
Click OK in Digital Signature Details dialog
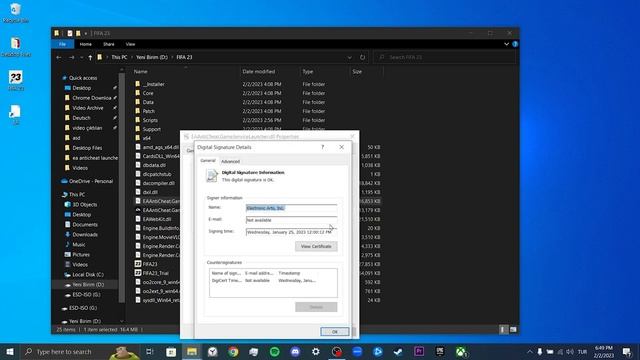click(335, 332)
